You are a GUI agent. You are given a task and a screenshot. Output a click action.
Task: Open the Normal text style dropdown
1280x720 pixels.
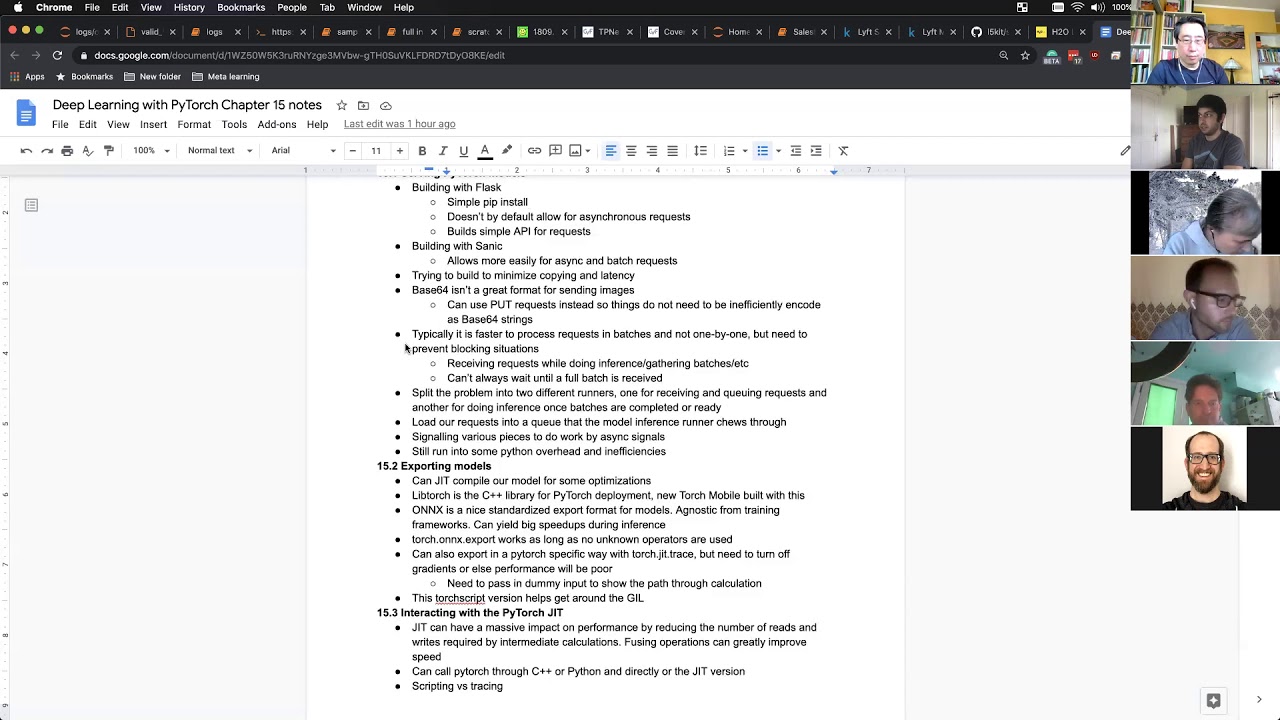coord(220,151)
